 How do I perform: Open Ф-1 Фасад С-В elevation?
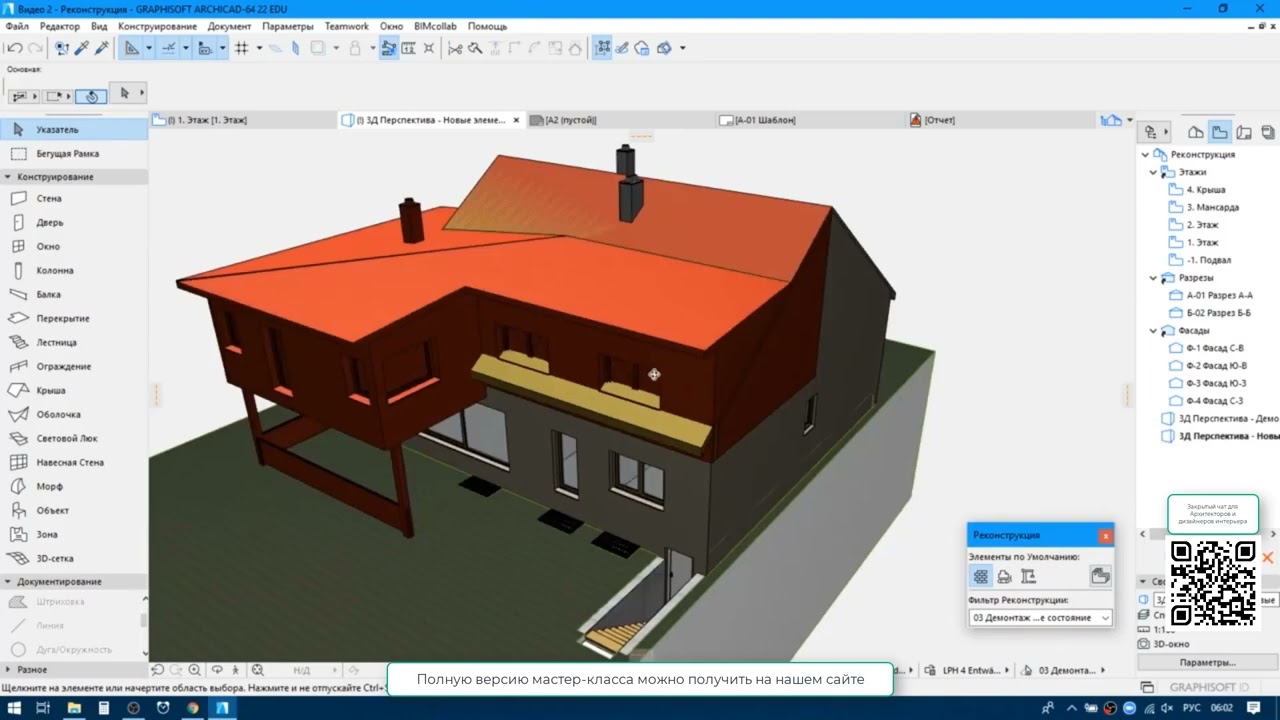click(1215, 349)
